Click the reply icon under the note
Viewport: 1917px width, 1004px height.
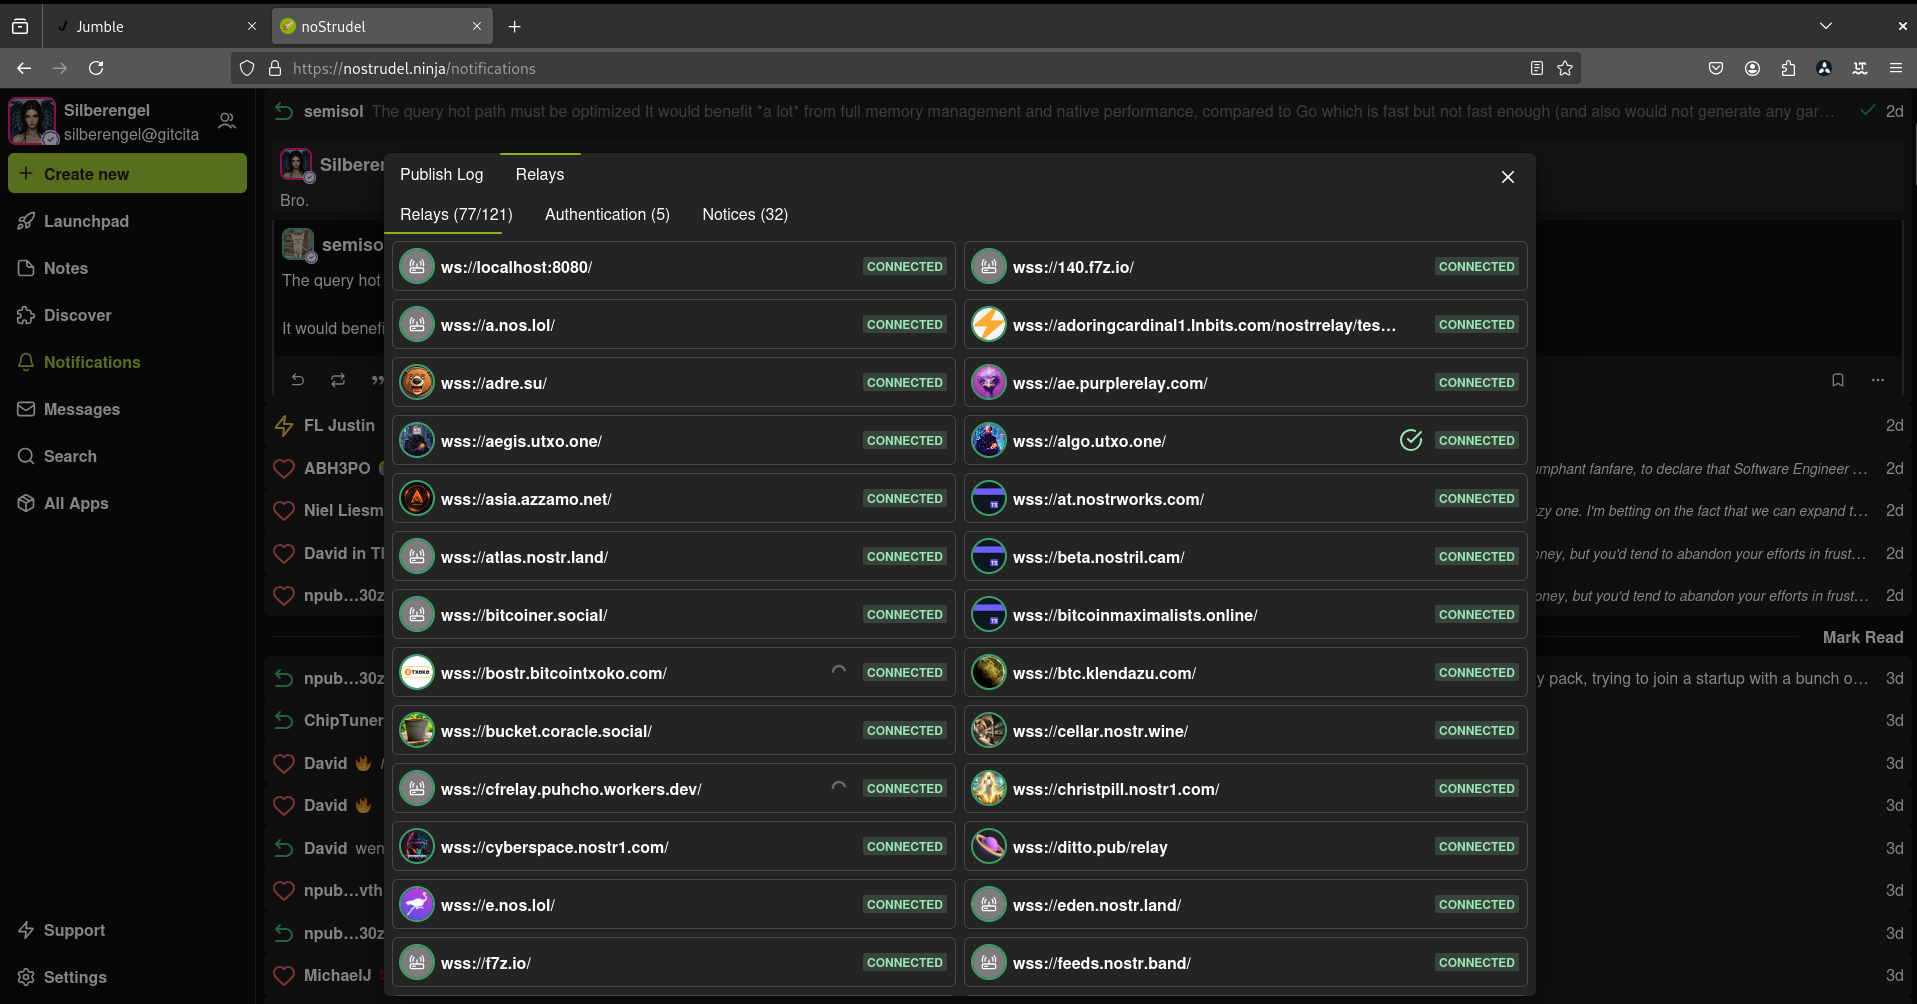298,380
